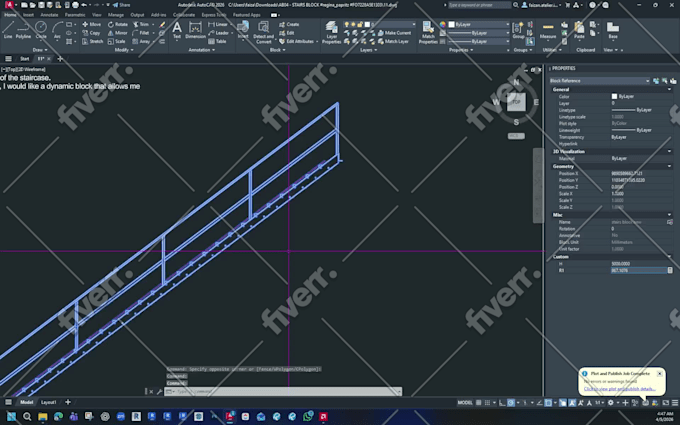Select the Dimension tool
Image resolution: width=680 pixels, height=425 pixels.
pyautogui.click(x=196, y=30)
